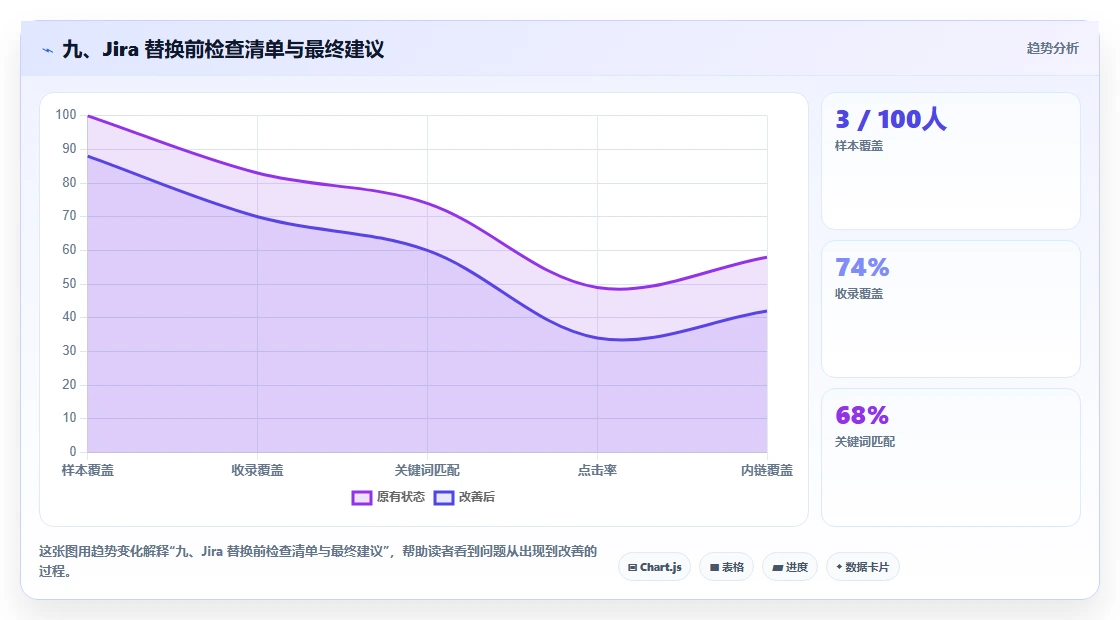Click the 68% figure
The width and height of the screenshot is (1120, 620).
pos(862,415)
